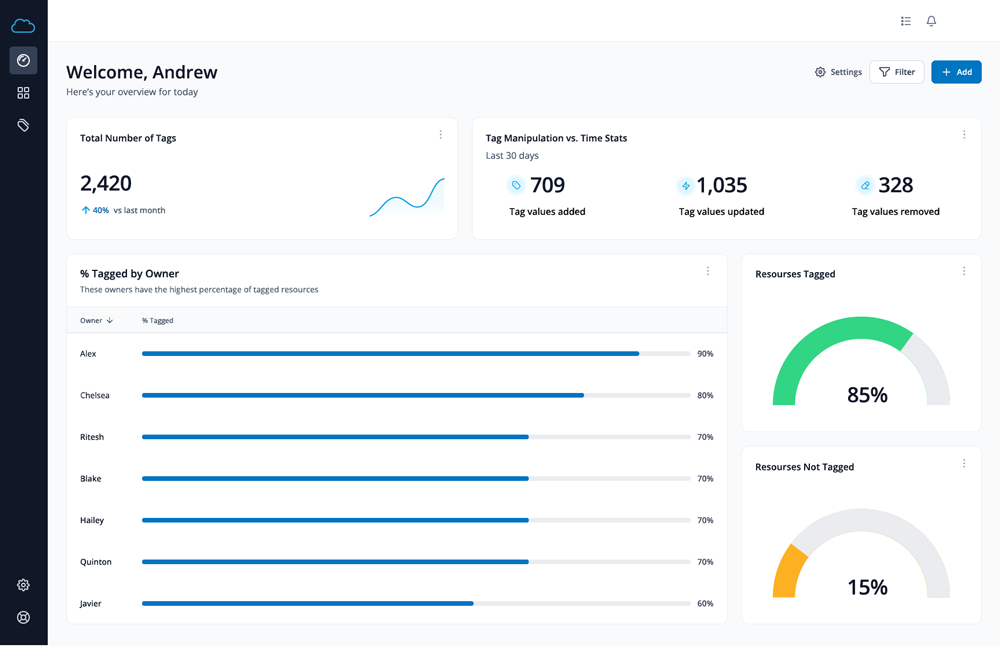Click the tag icon beside the 709 stat

516,185
